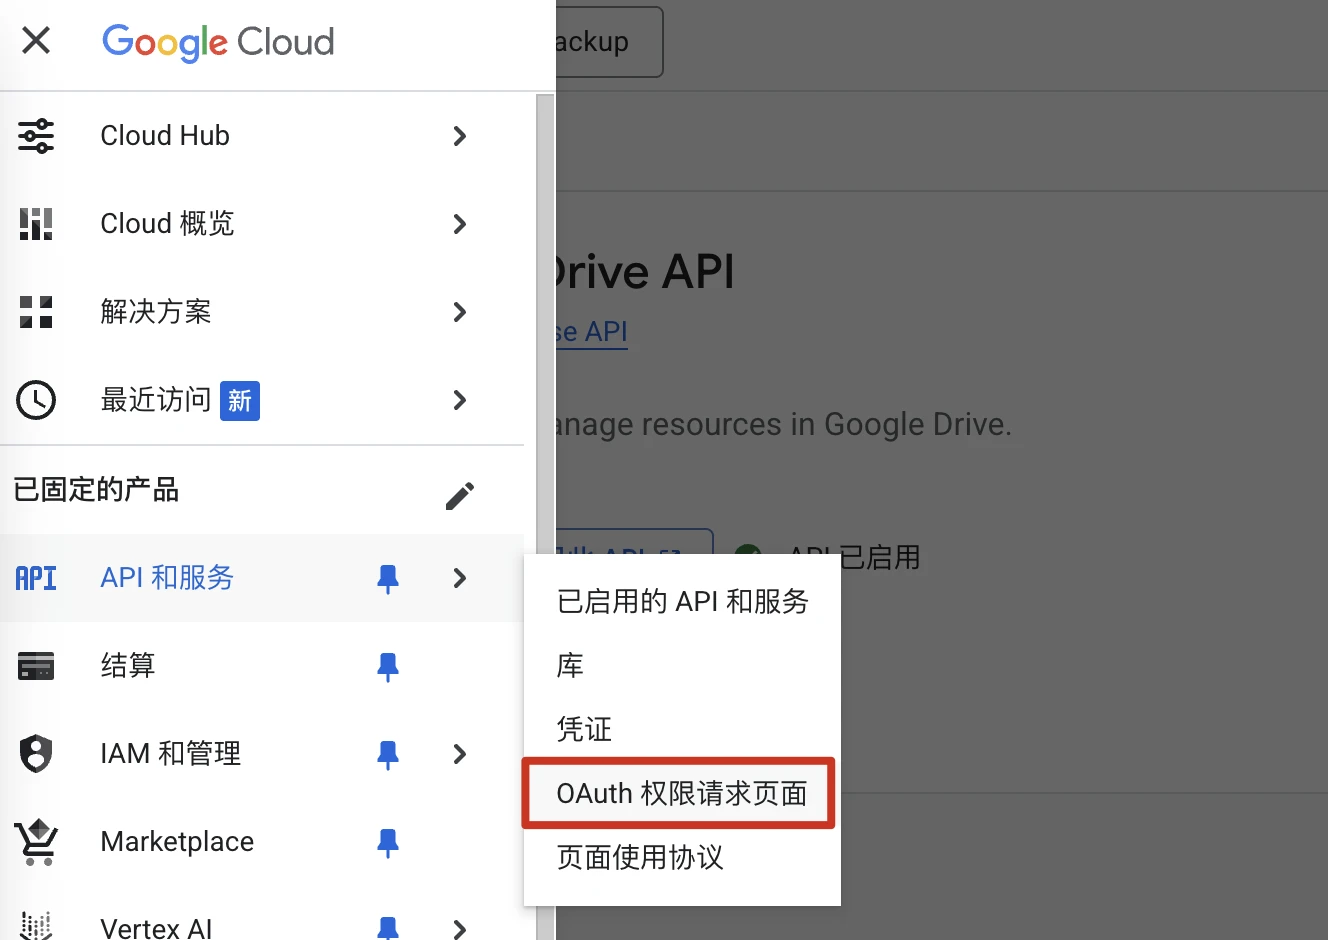Click the Drive API page title
This screenshot has width=1328, height=940.
tap(645, 272)
